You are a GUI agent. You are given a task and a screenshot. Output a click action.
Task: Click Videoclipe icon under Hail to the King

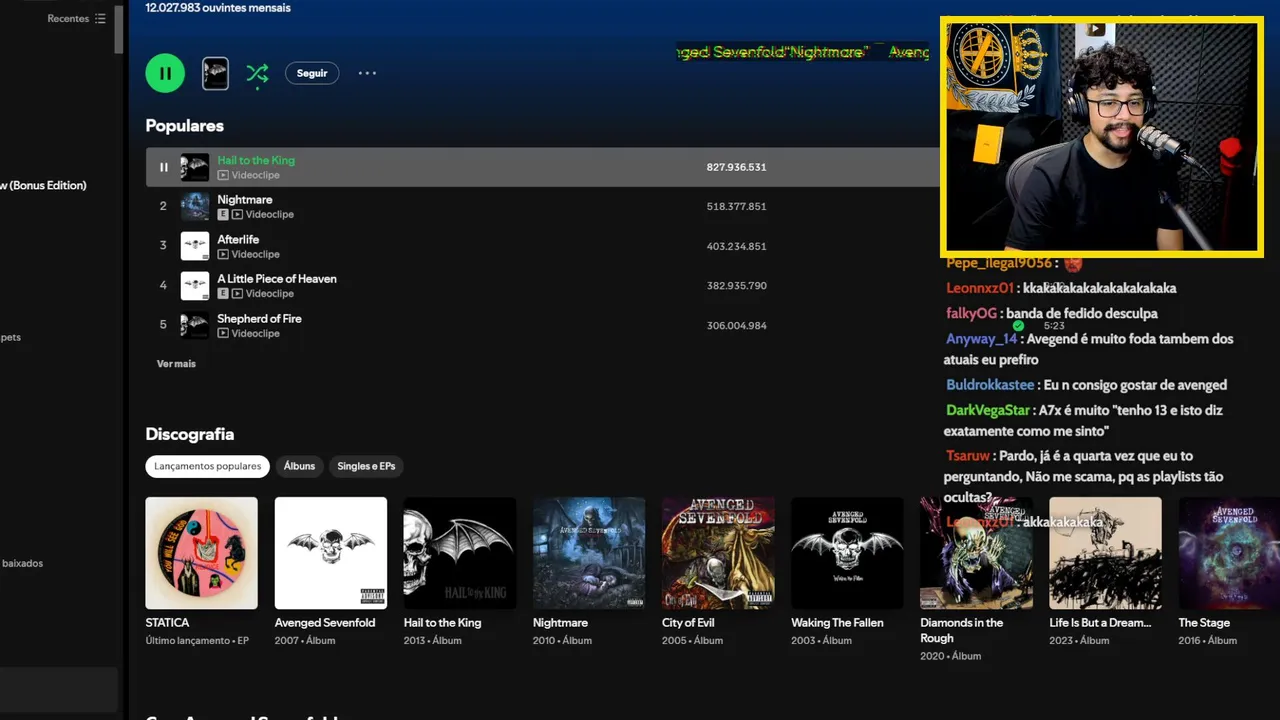point(223,175)
